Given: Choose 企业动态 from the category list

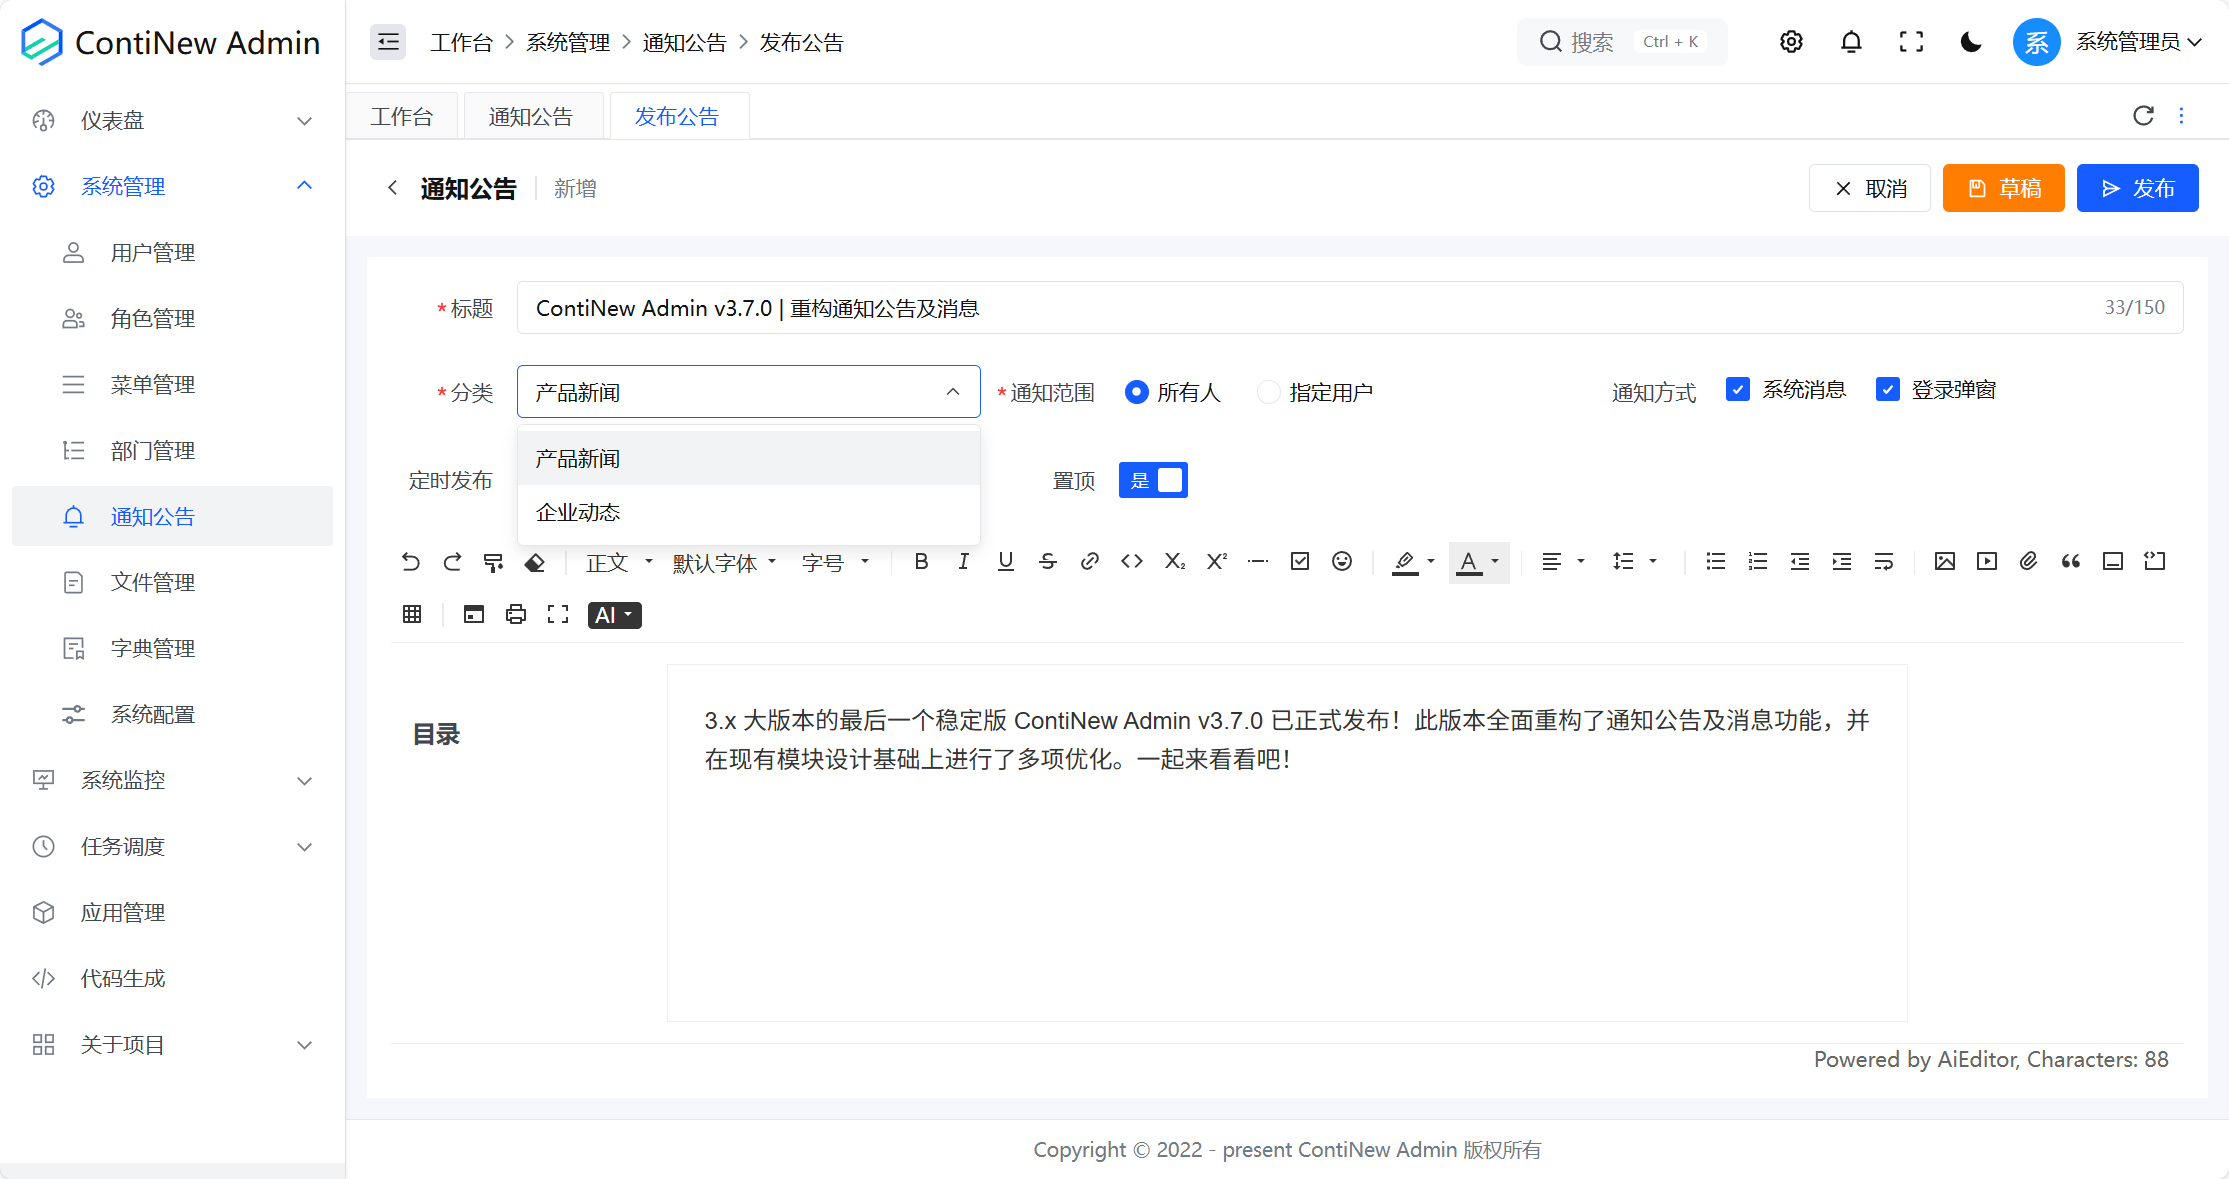Looking at the screenshot, I should pos(748,512).
